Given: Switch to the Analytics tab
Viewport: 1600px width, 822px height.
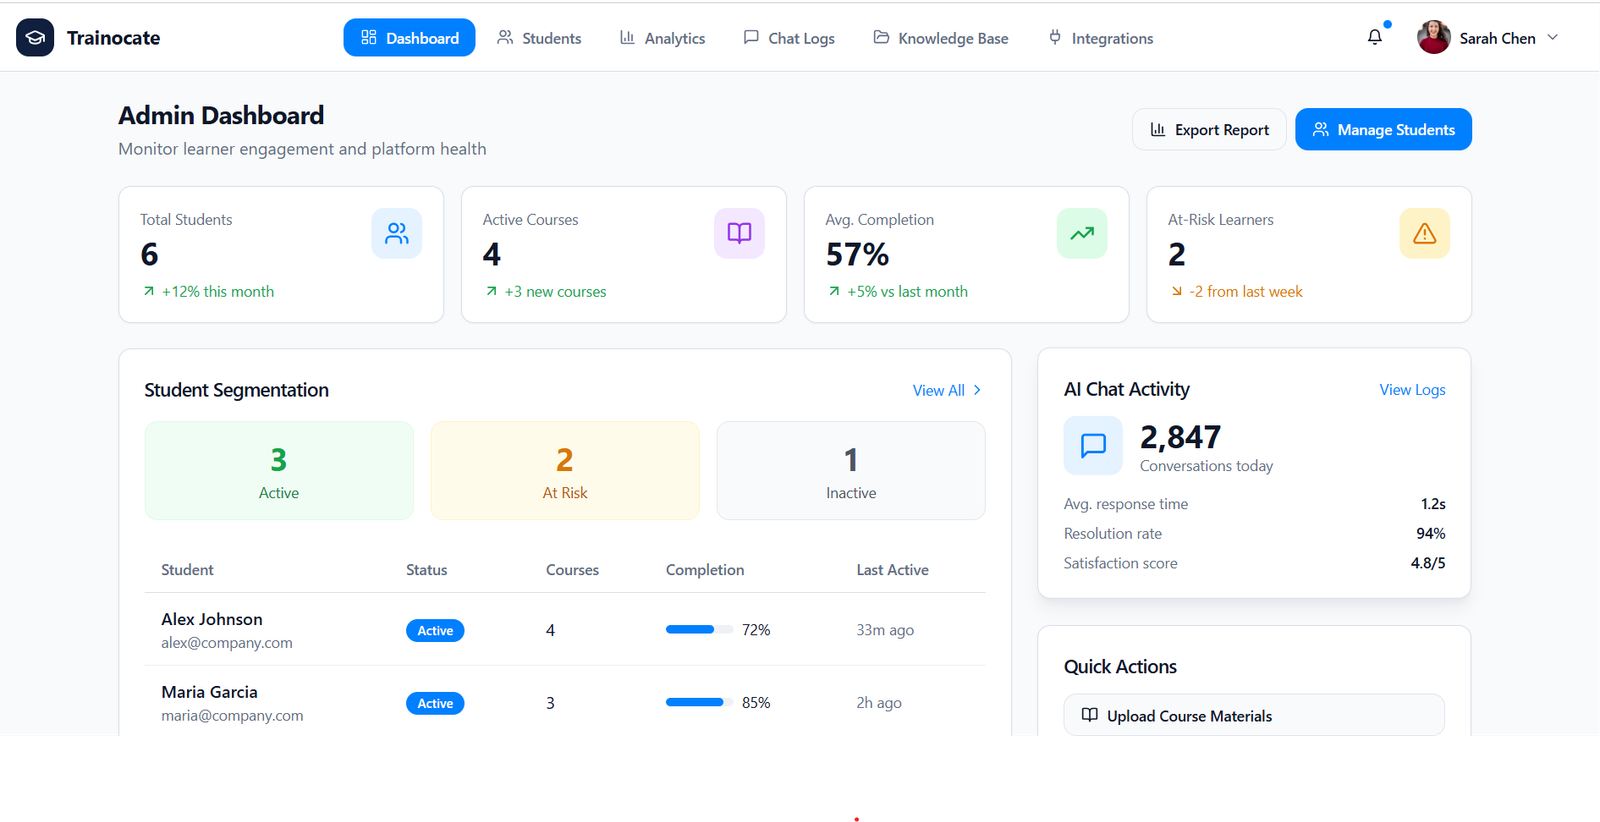Looking at the screenshot, I should [662, 38].
